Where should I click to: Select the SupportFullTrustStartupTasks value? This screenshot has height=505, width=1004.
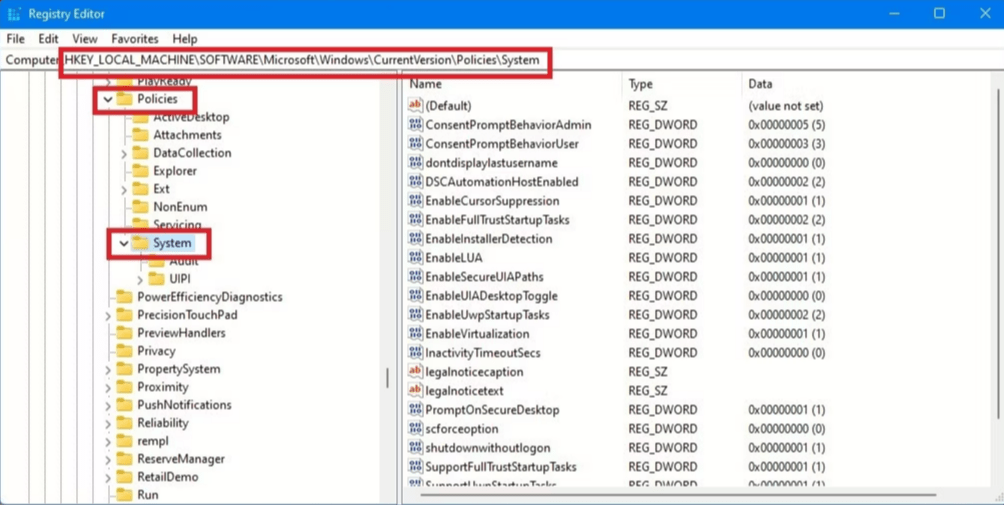[501, 467]
